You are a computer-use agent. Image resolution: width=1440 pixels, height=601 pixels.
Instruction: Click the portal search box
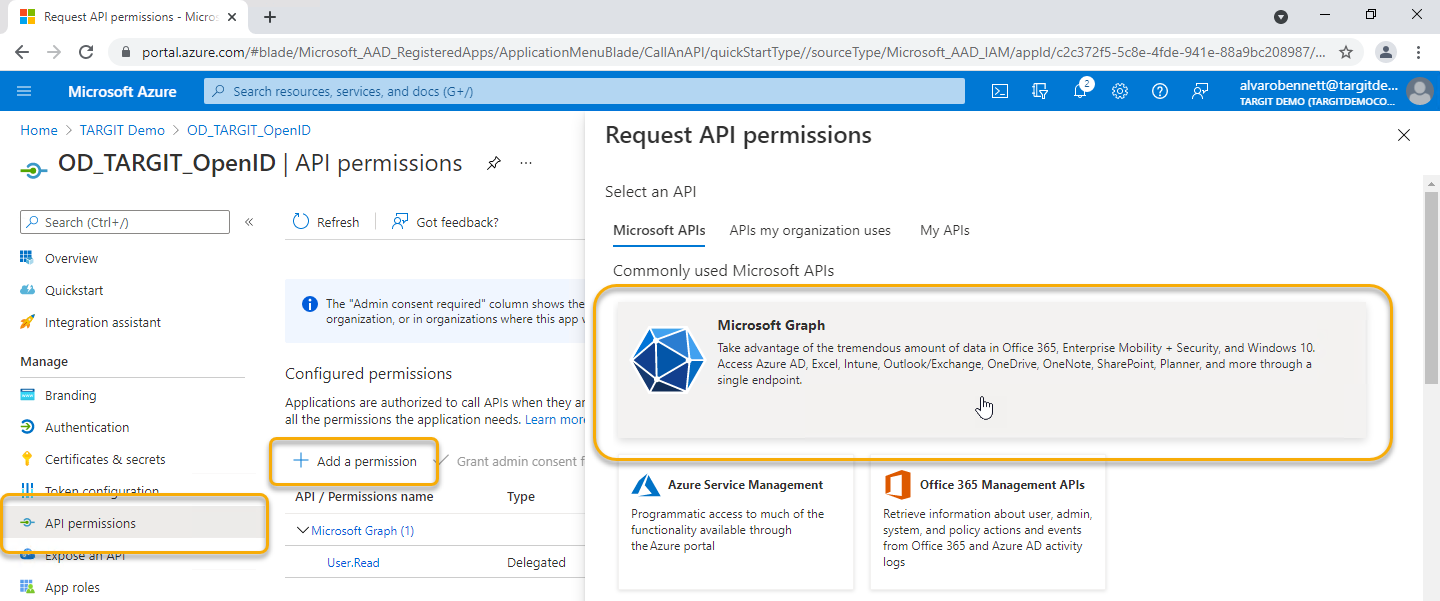coord(585,91)
